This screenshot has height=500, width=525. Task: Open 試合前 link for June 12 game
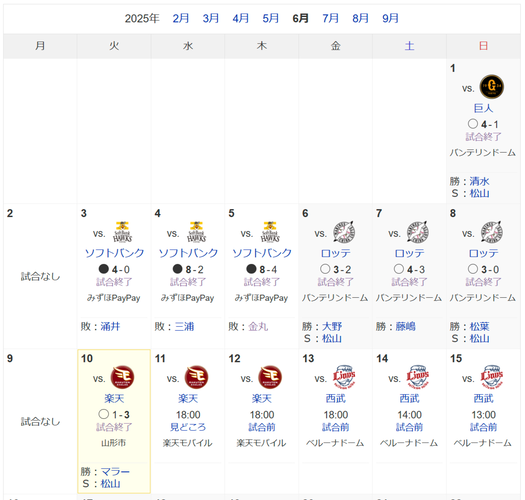pyautogui.click(x=262, y=427)
